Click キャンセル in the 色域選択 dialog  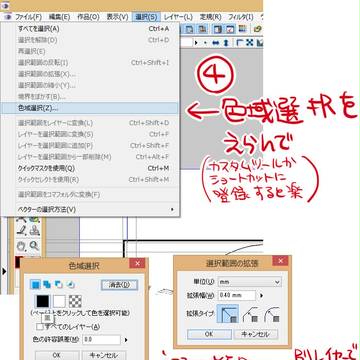tap(104, 355)
